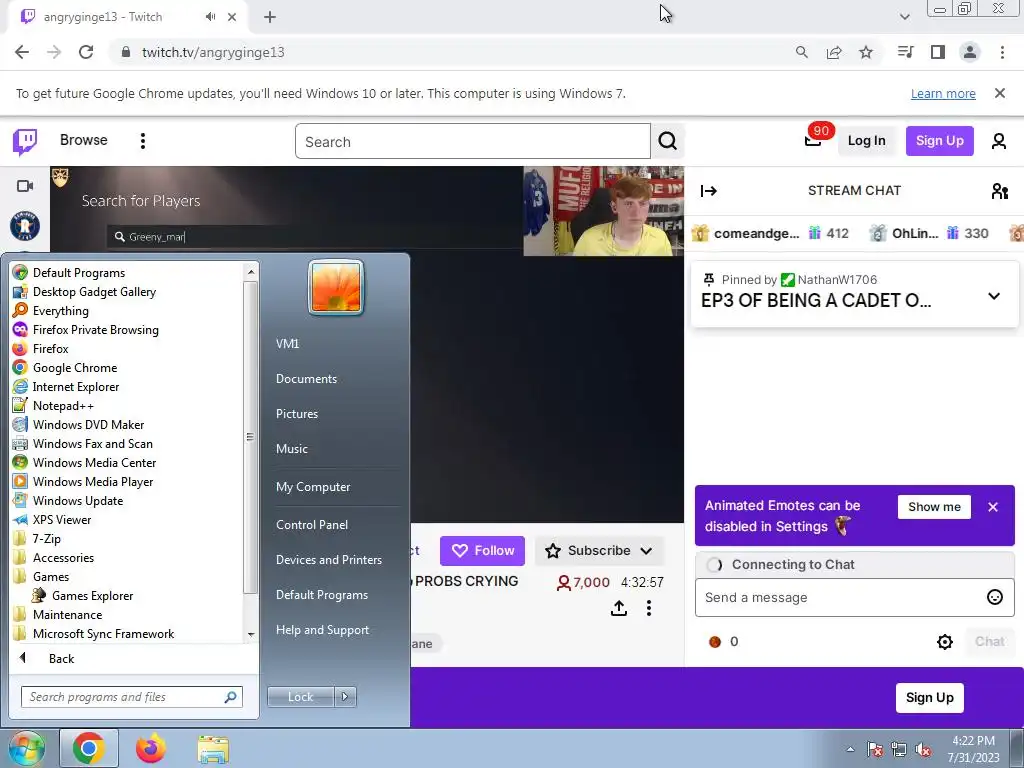The width and height of the screenshot is (1024, 768).
Task: Open Control Panel from Start menu
Action: pos(312,524)
